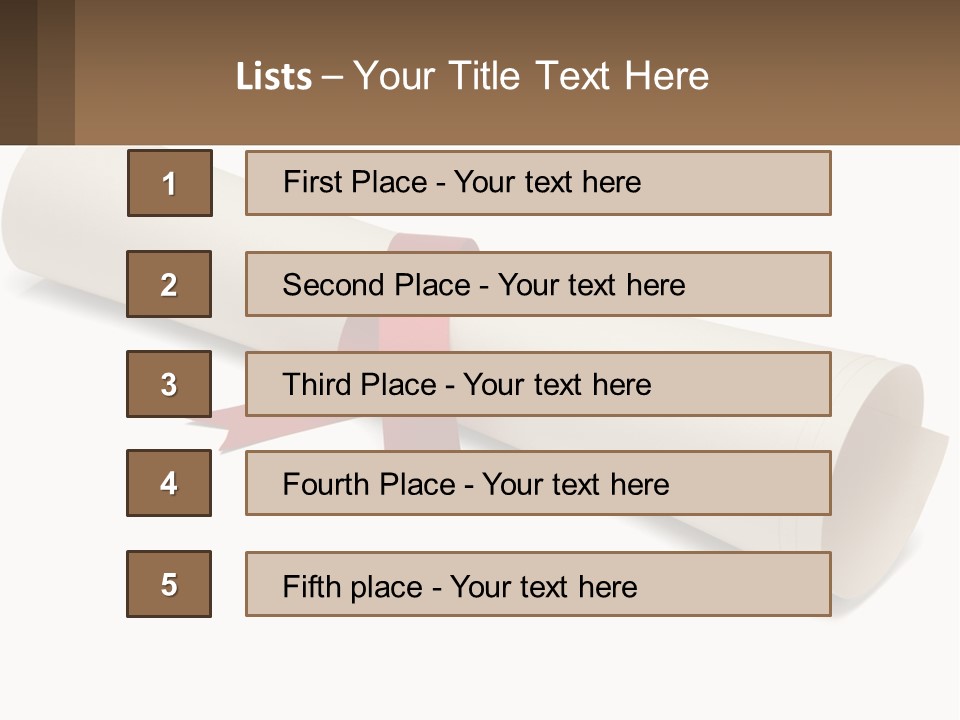
Task: Select the number 4 square
Action: coord(169,483)
